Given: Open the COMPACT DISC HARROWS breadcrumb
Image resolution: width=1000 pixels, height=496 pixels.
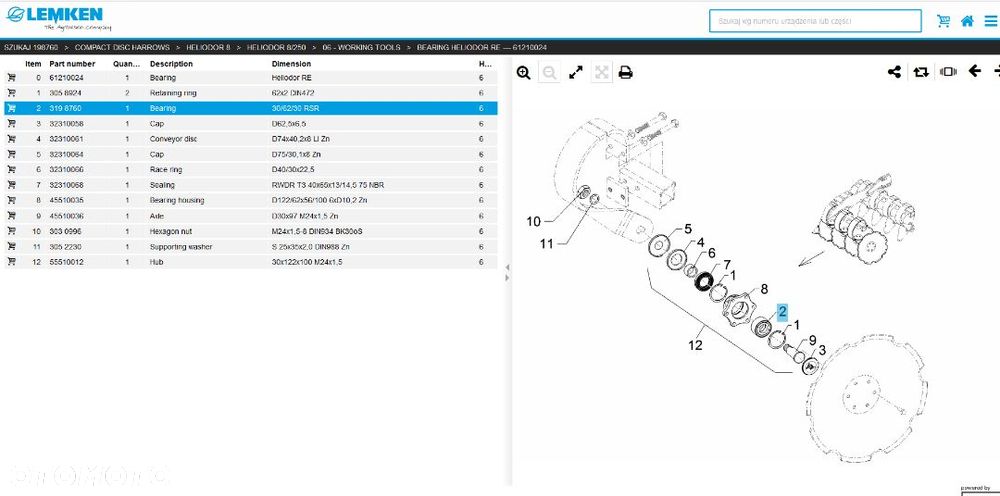Looking at the screenshot, I should 122,47.
